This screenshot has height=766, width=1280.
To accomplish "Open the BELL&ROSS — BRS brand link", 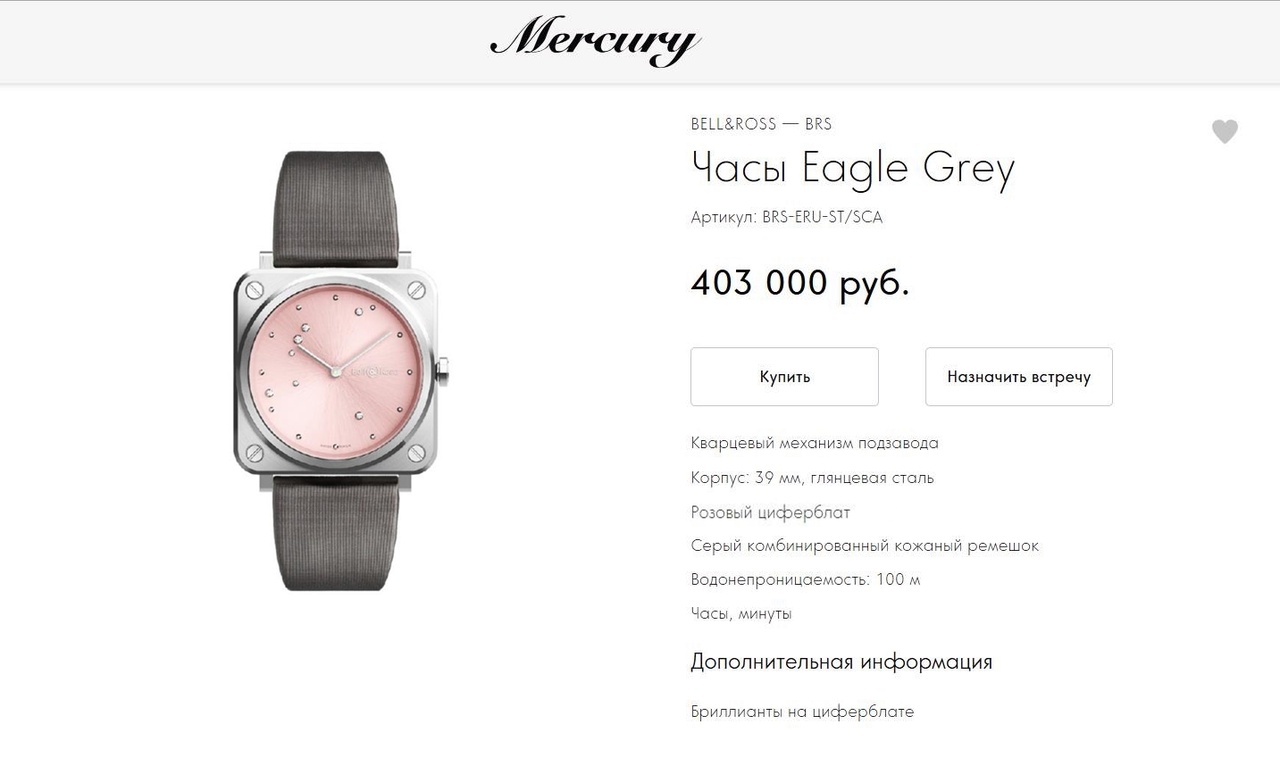I will coord(761,124).
